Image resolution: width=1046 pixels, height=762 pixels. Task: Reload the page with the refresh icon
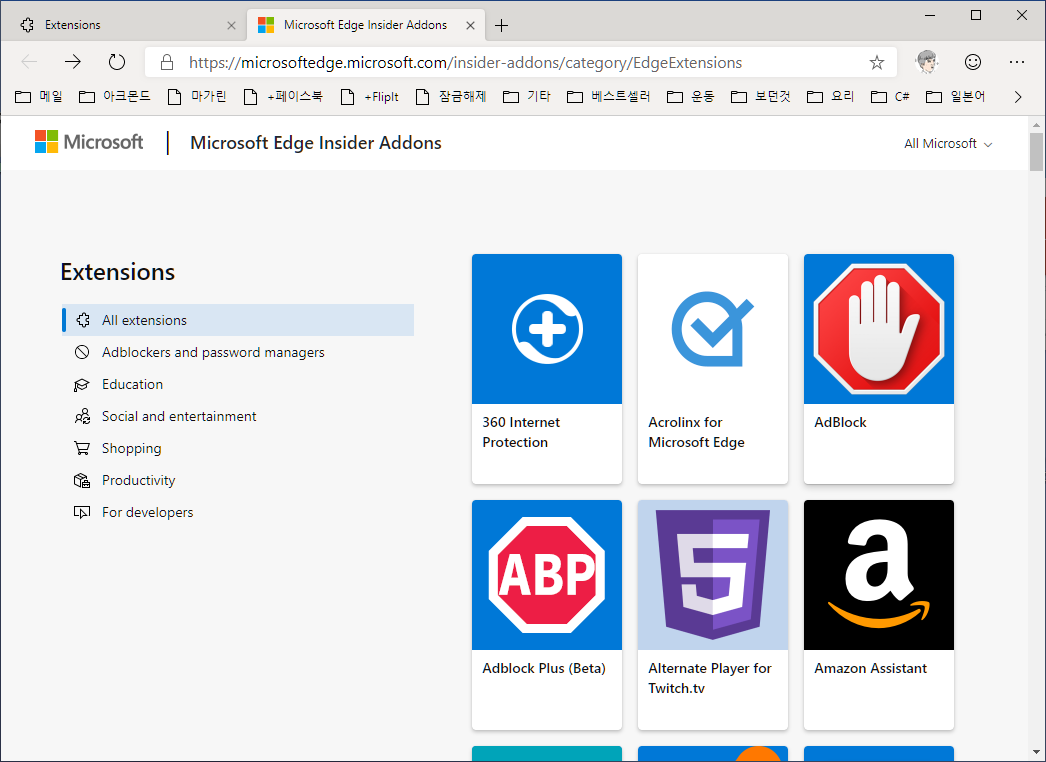point(117,62)
